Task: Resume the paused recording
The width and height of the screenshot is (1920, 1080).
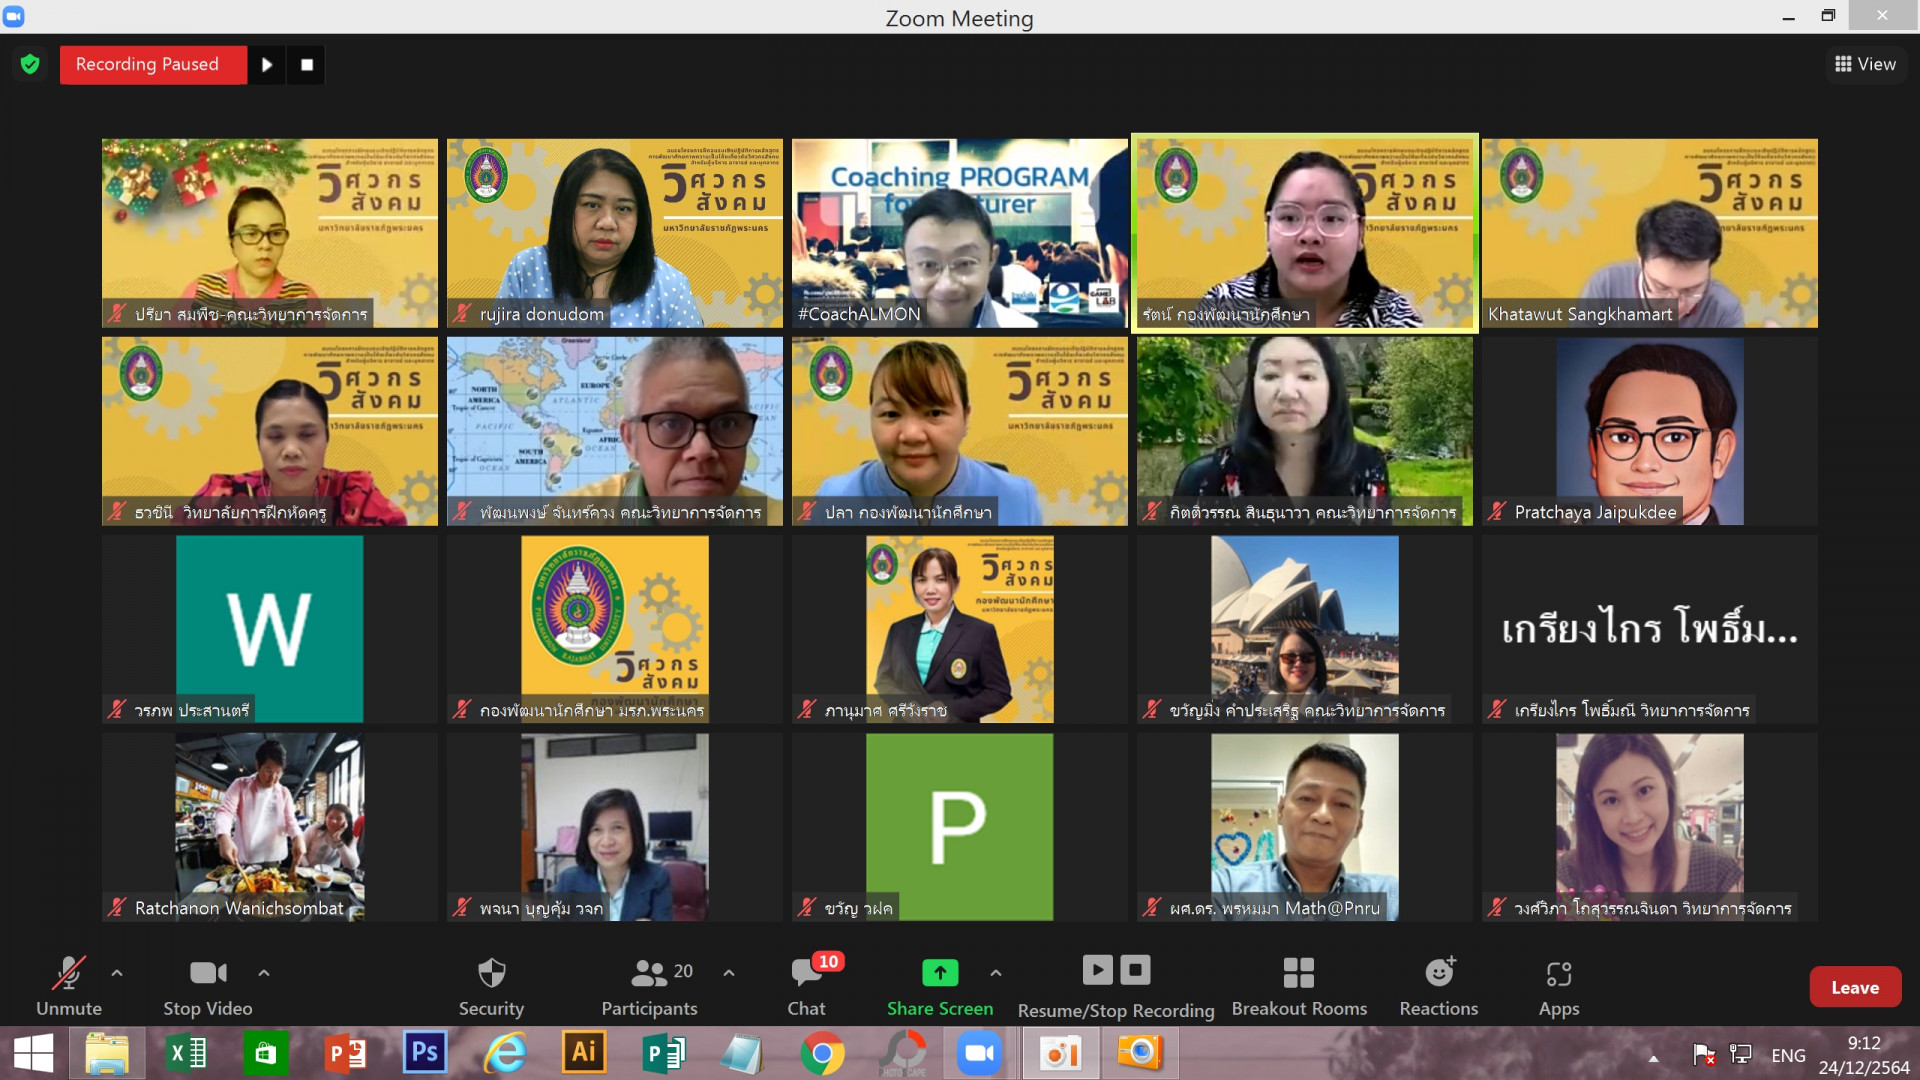Action: pyautogui.click(x=267, y=65)
